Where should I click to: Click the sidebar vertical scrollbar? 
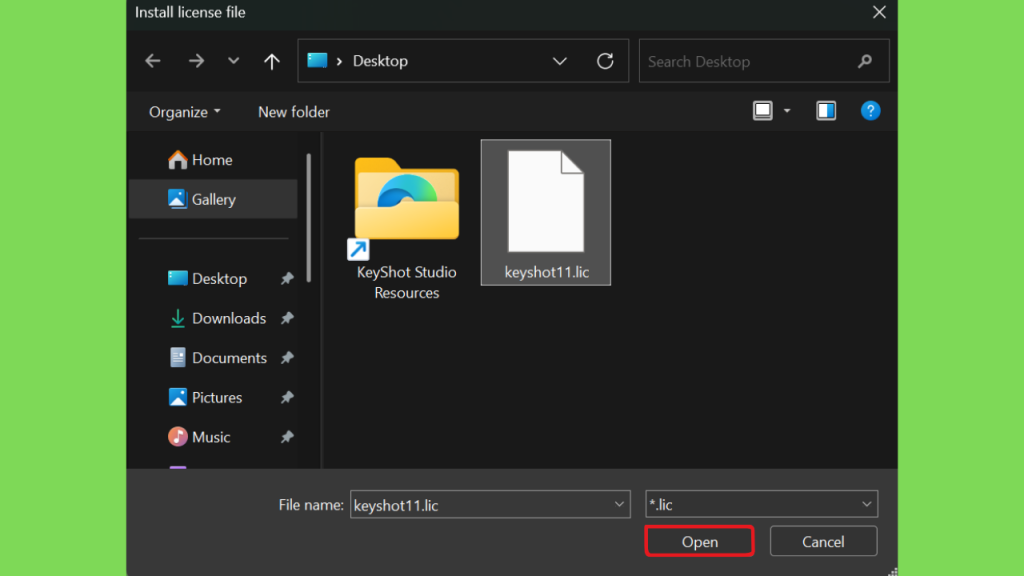coord(308,217)
